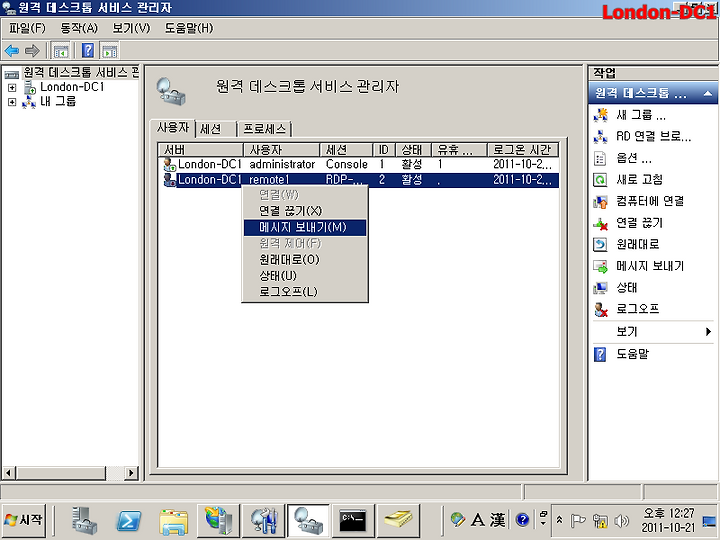Click the blue Help toolbar icon
The image size is (720, 540).
click(x=88, y=51)
